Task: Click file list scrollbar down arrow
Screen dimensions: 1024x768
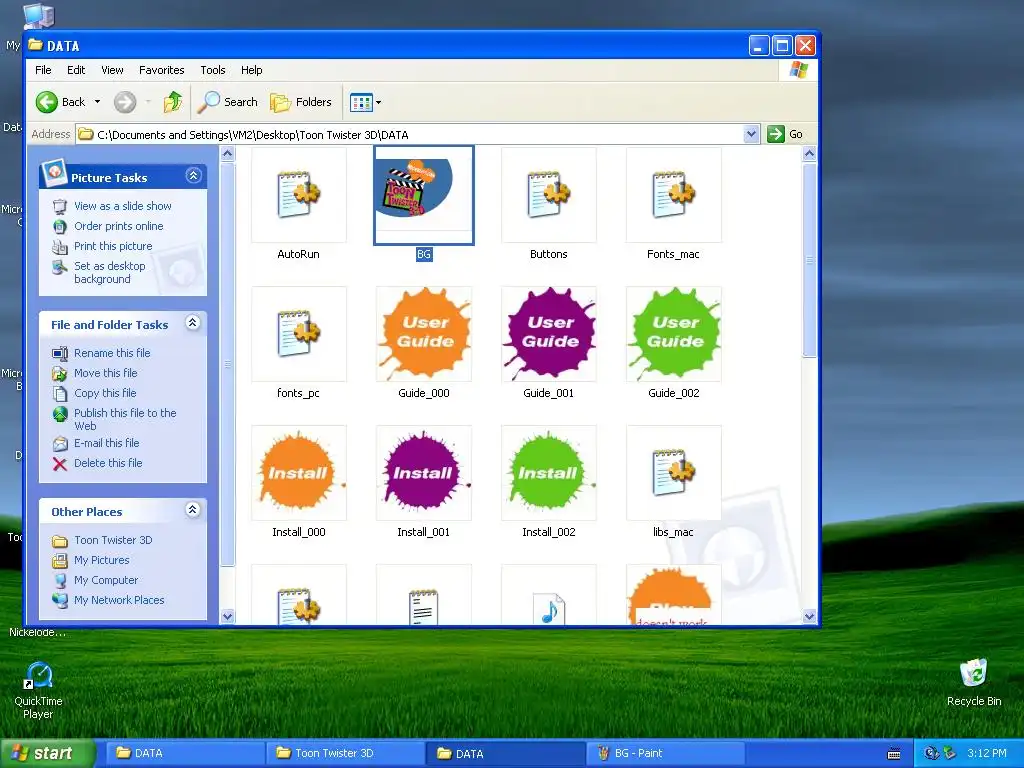Action: click(x=809, y=616)
